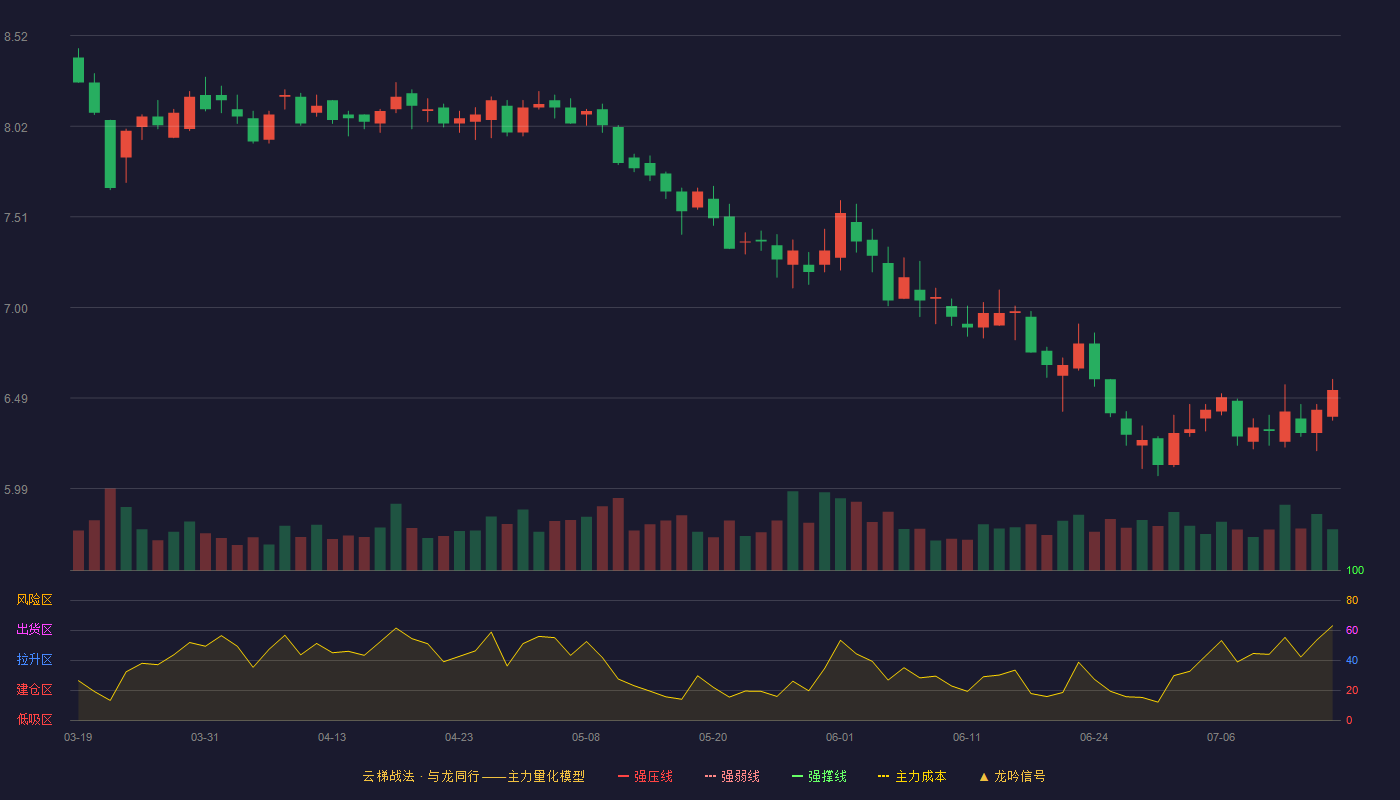Toggle the 强压线 legend entry
Screen dimensions: 1400x800
(645, 776)
